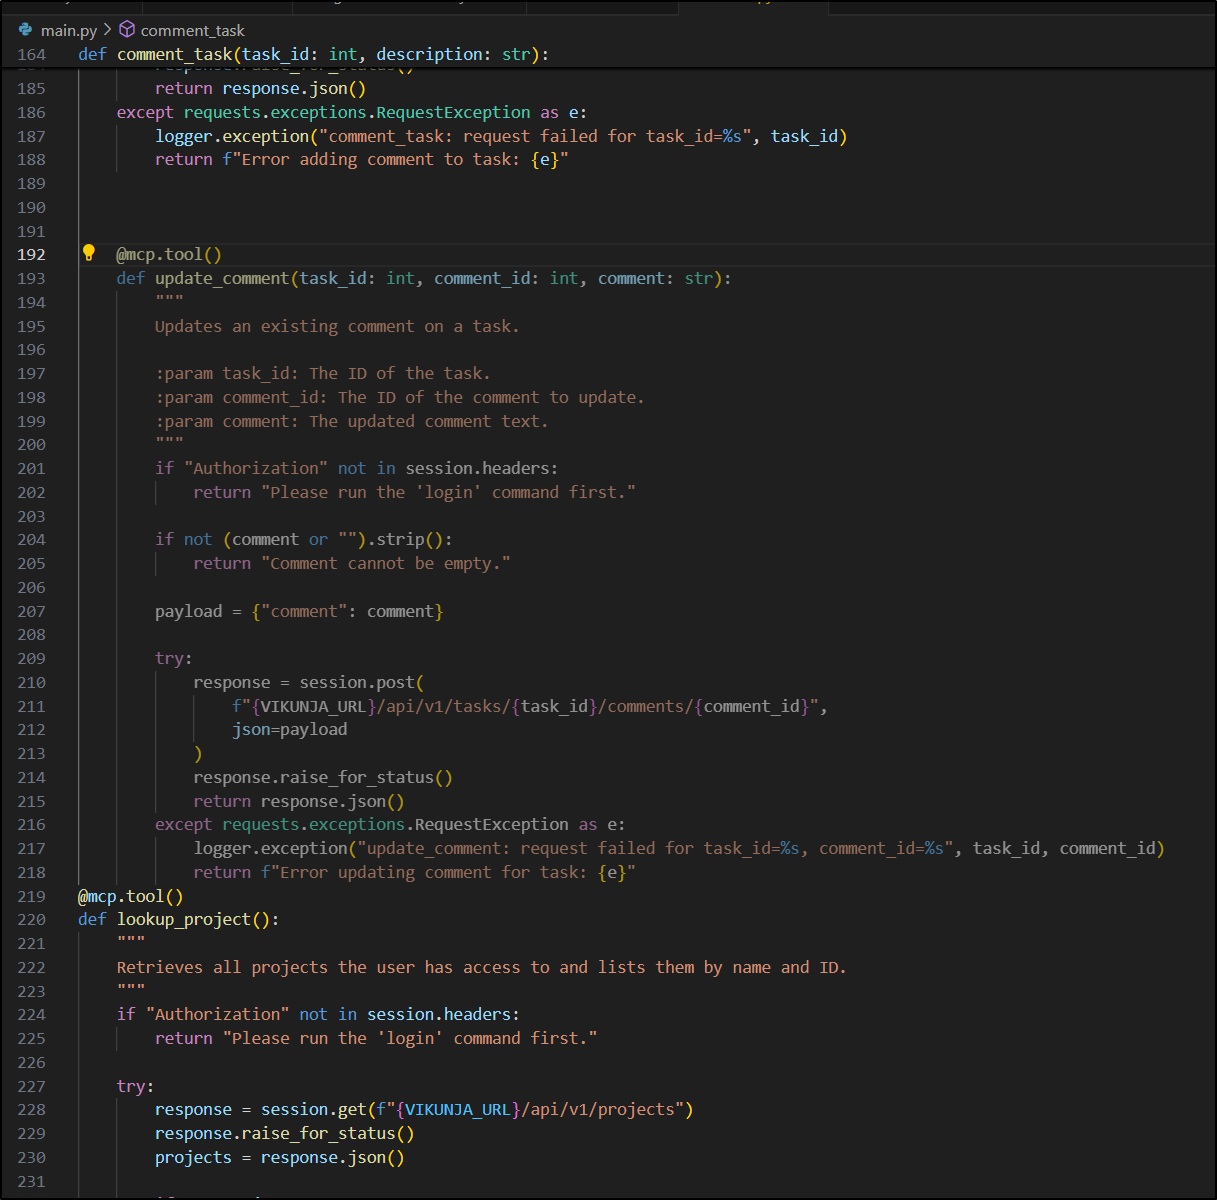Click the payload assignment on line 207
The height and width of the screenshot is (1200, 1217).
[x=188, y=612]
